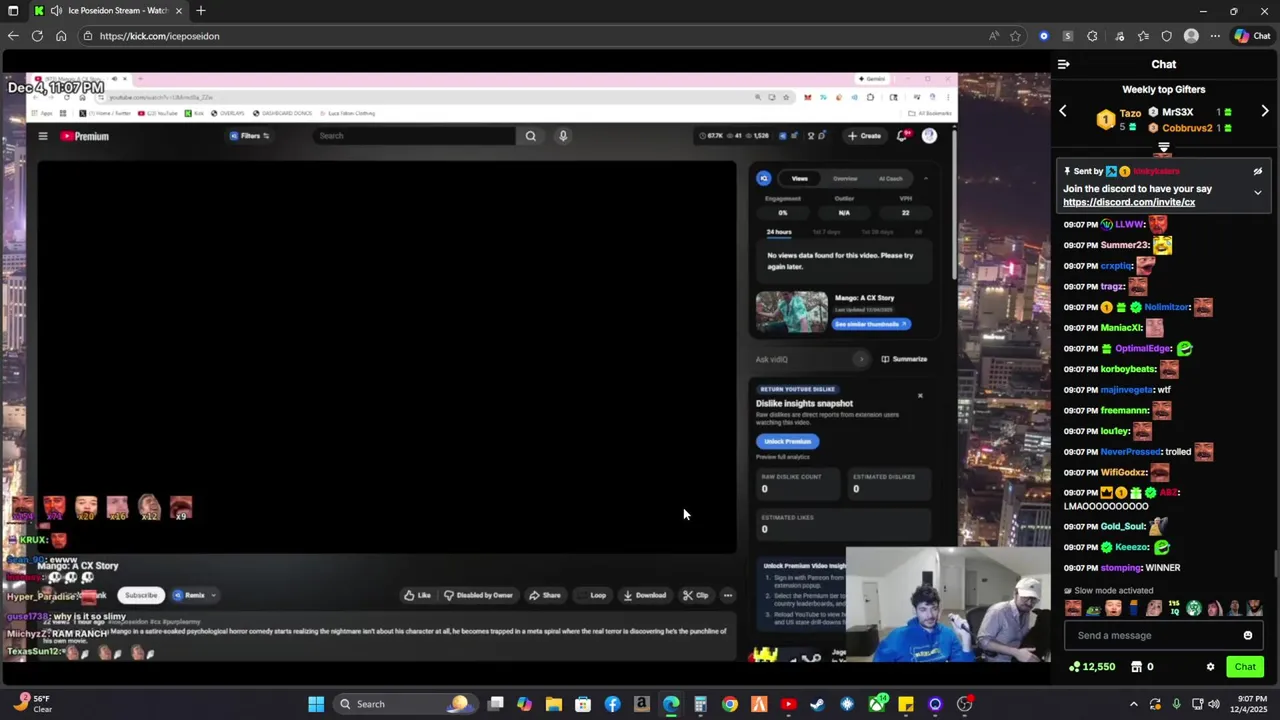Open Windows Start menu

coord(316,704)
